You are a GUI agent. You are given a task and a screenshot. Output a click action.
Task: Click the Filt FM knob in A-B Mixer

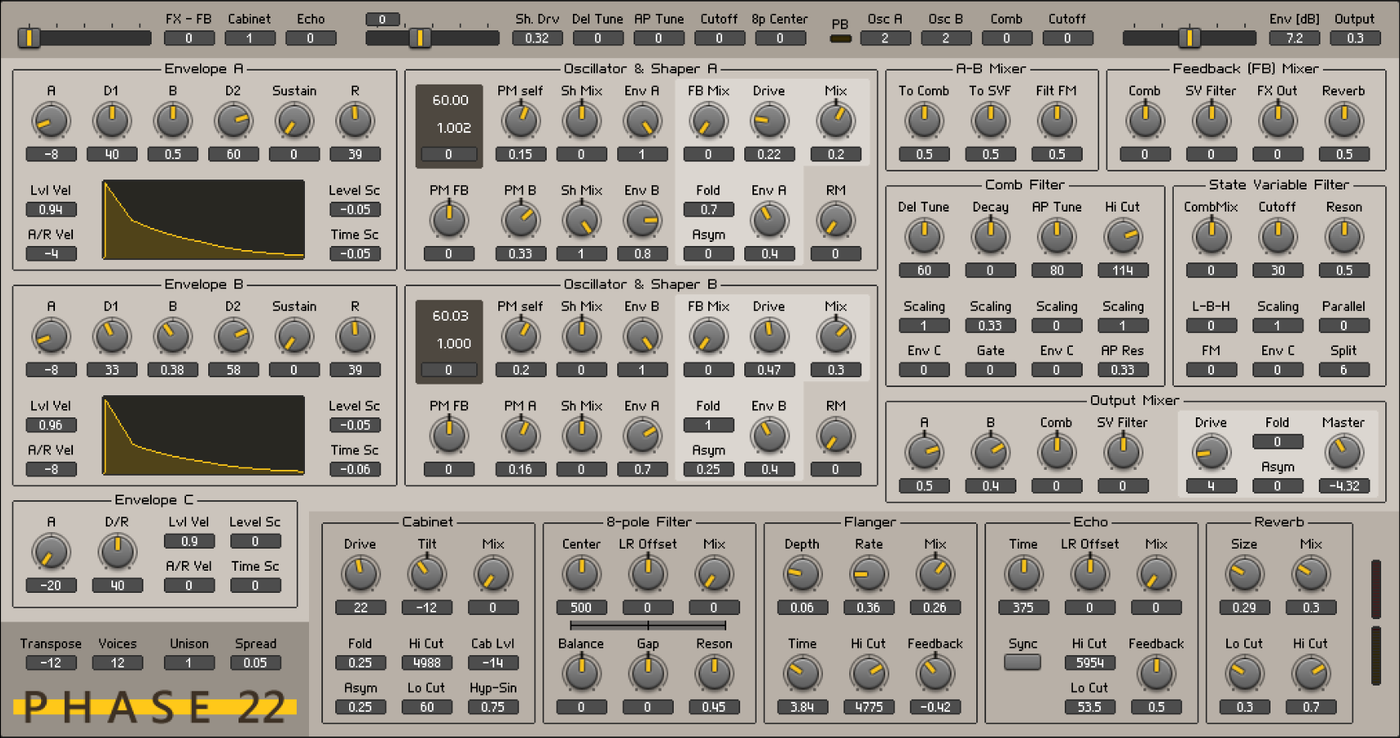1056,121
